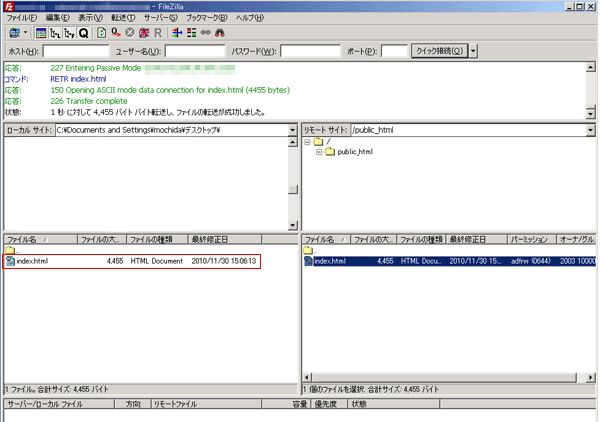
Task: Click message log scroll up arrow
Action: coord(590,67)
